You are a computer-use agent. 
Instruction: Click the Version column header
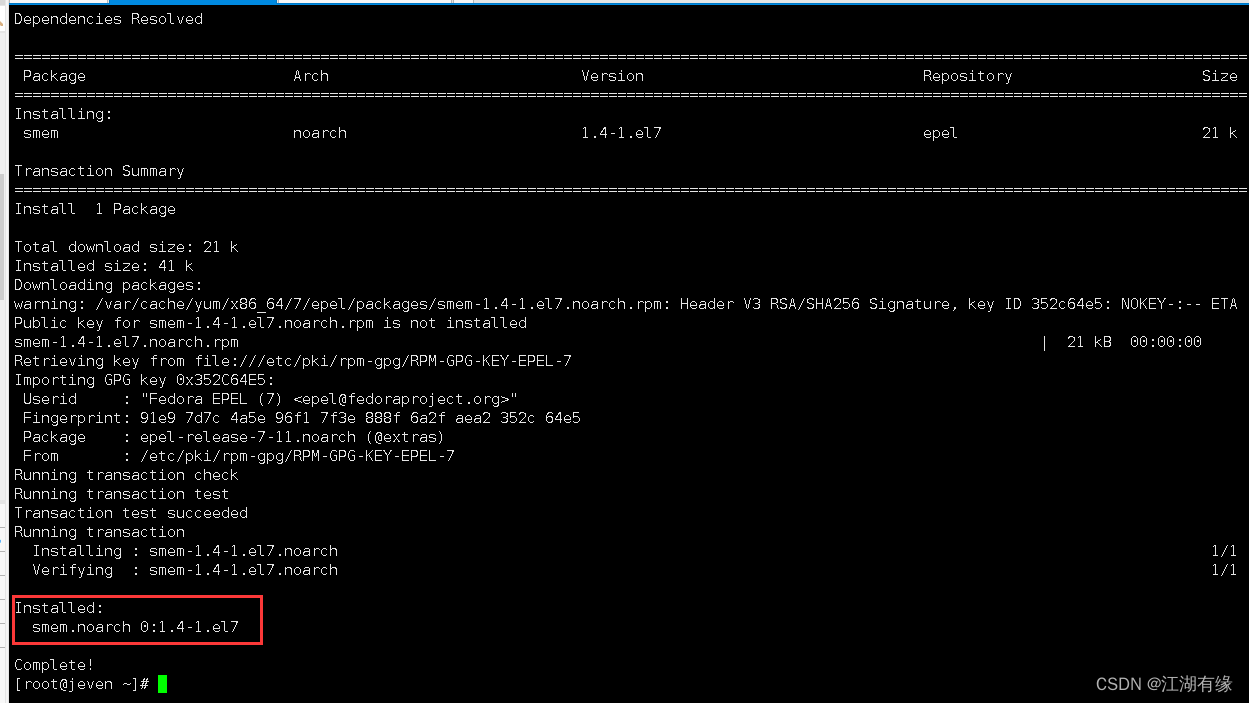[612, 76]
